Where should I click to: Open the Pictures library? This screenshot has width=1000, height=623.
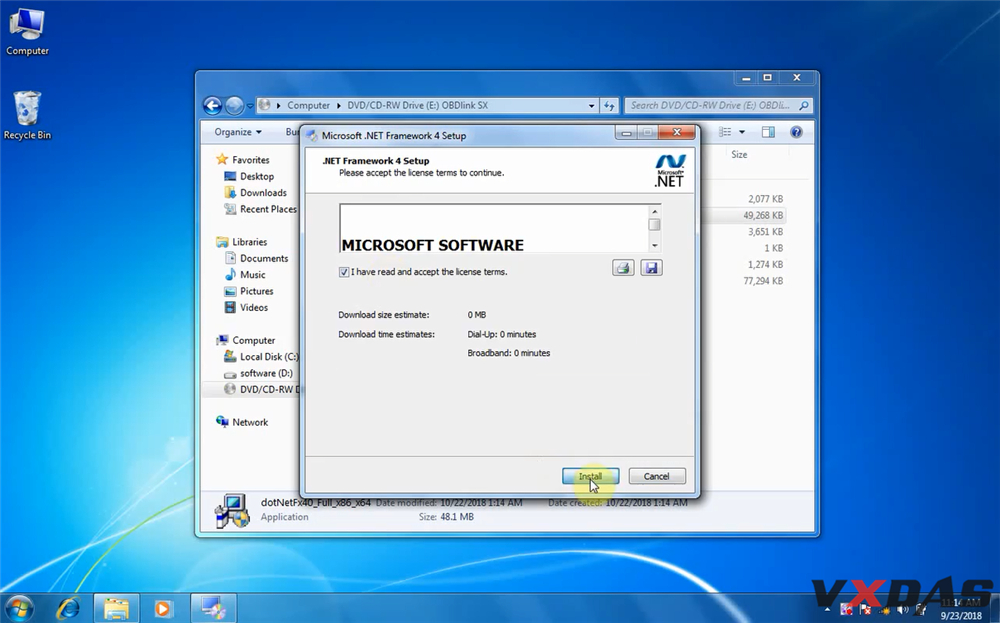pyautogui.click(x=256, y=291)
